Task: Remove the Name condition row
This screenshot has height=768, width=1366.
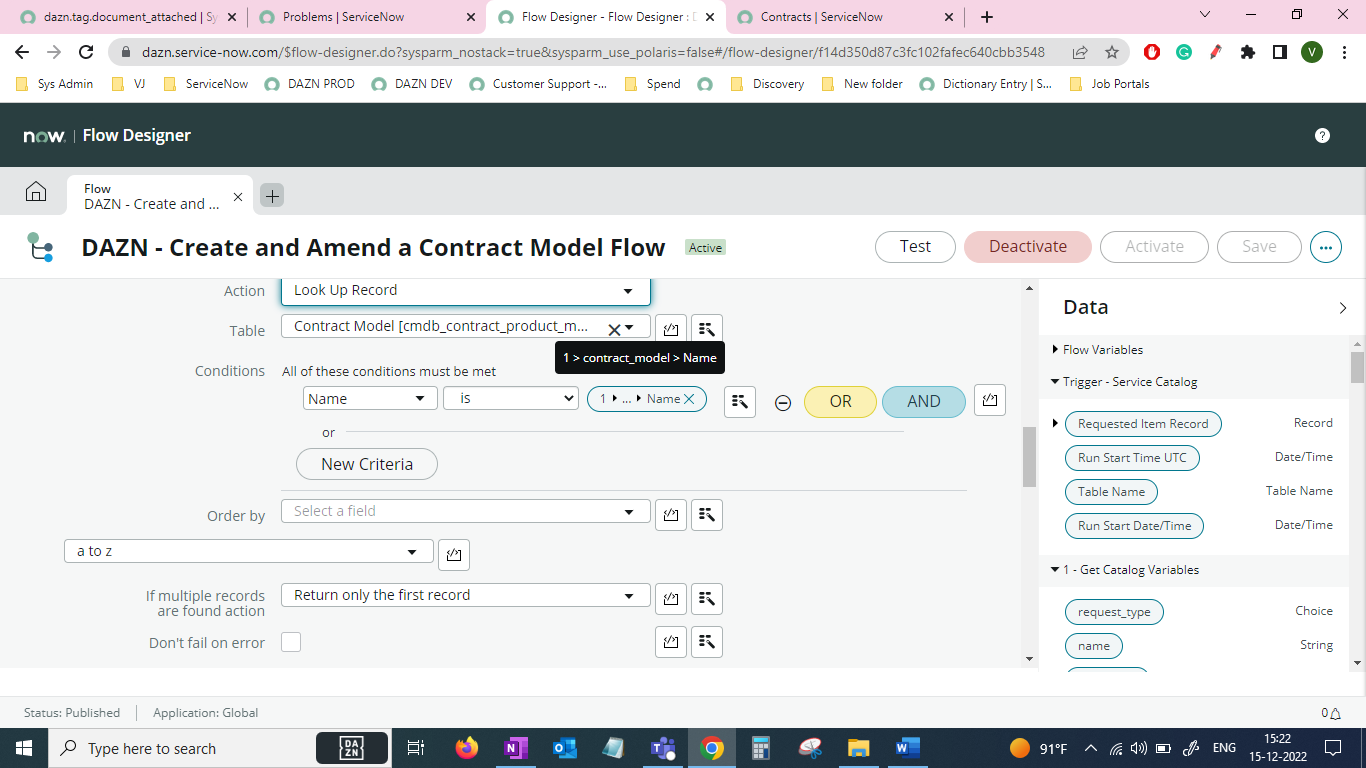Action: [784, 402]
